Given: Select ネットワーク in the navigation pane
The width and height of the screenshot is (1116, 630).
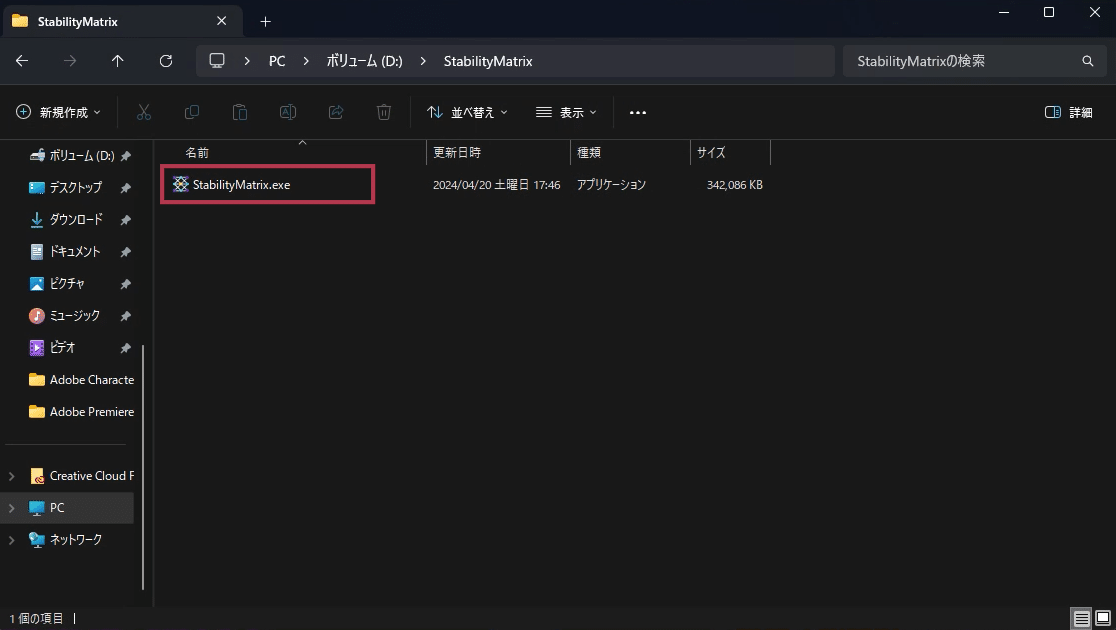Looking at the screenshot, I should 65,540.
